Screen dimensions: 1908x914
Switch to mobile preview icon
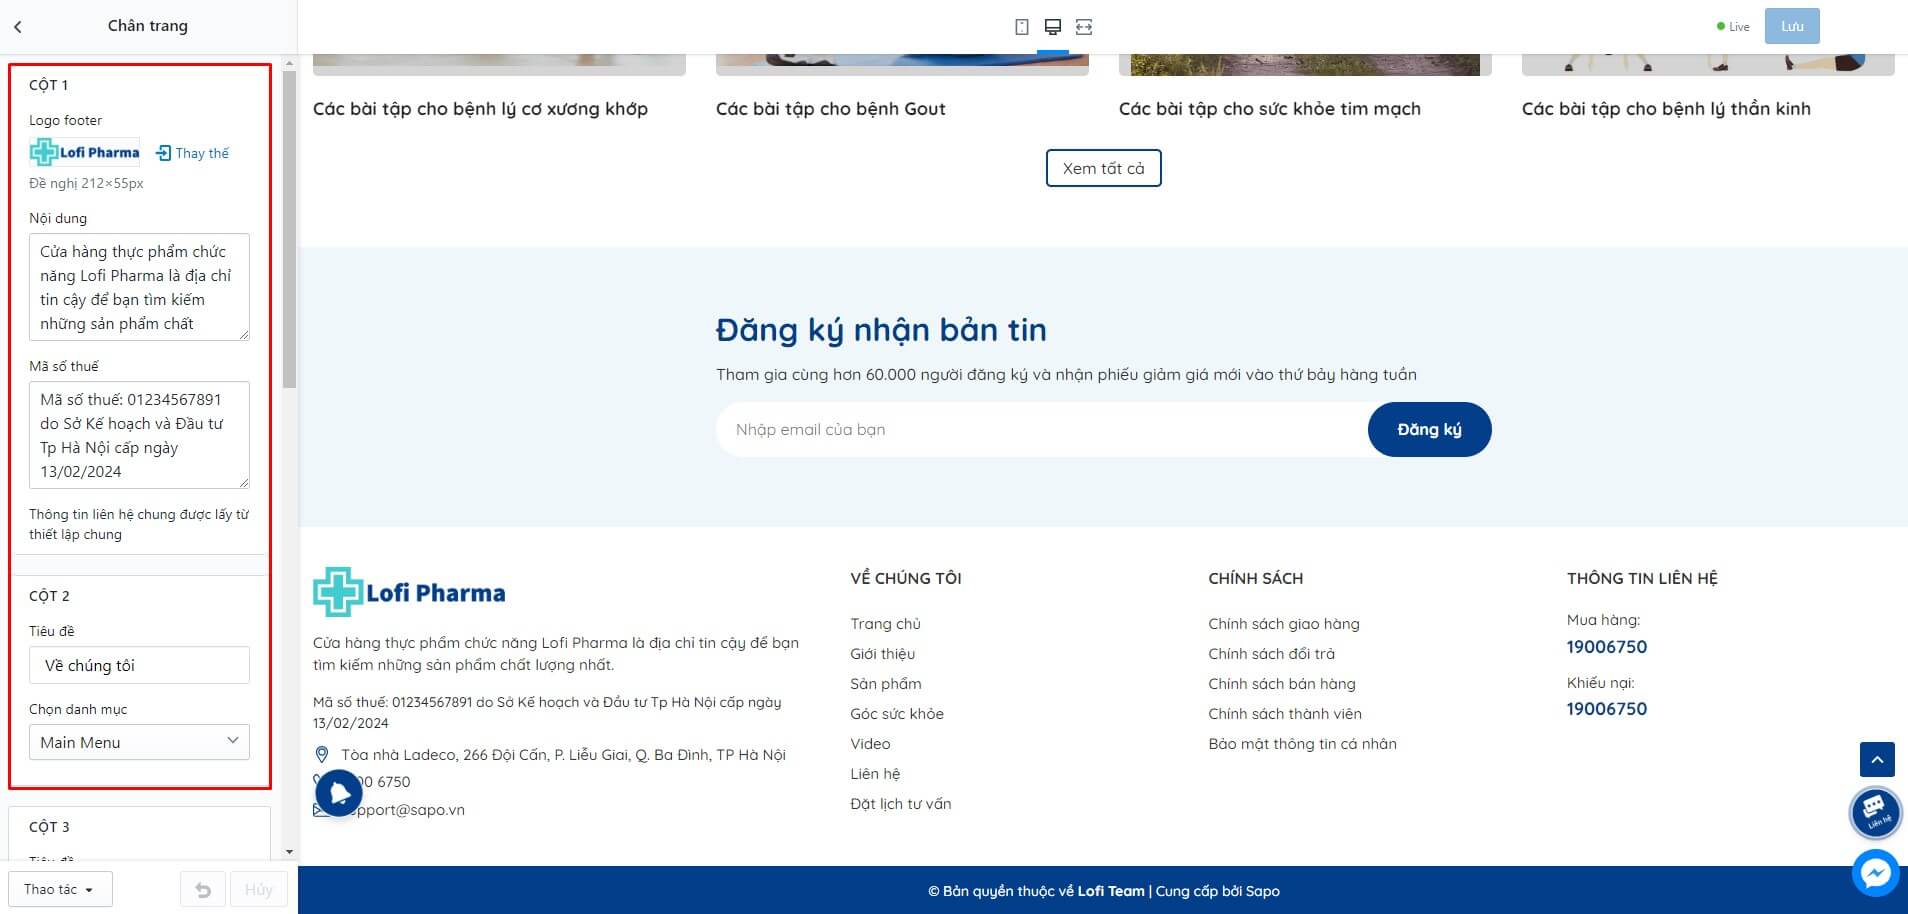coord(1022,27)
